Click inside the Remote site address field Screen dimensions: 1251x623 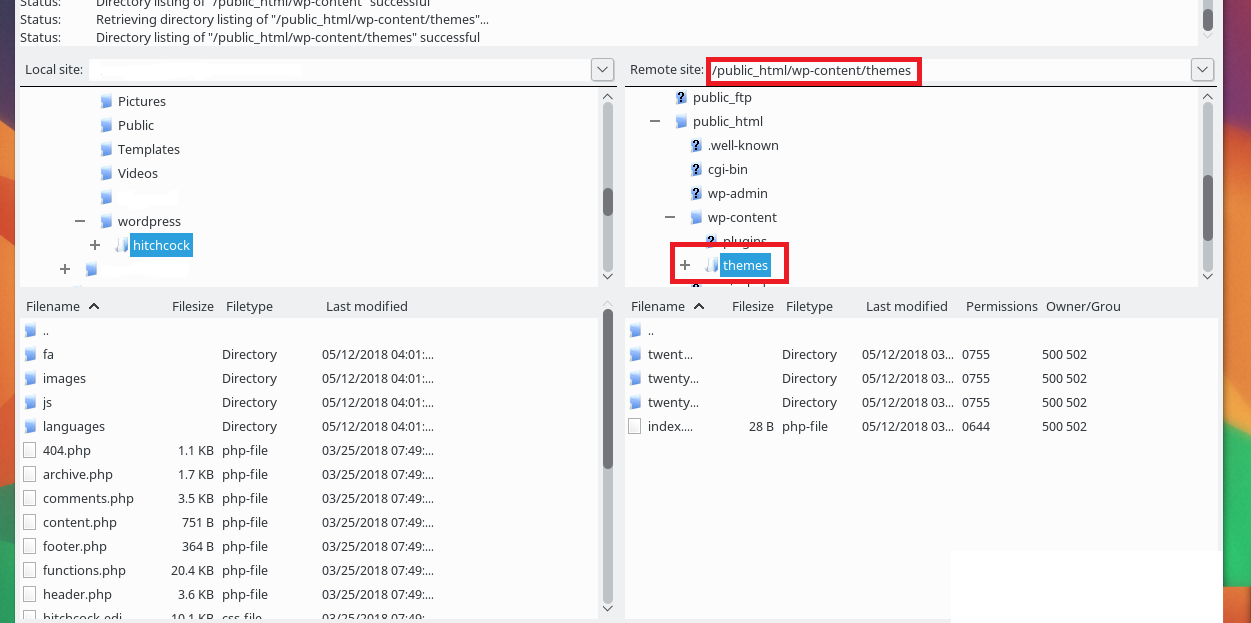(x=813, y=70)
